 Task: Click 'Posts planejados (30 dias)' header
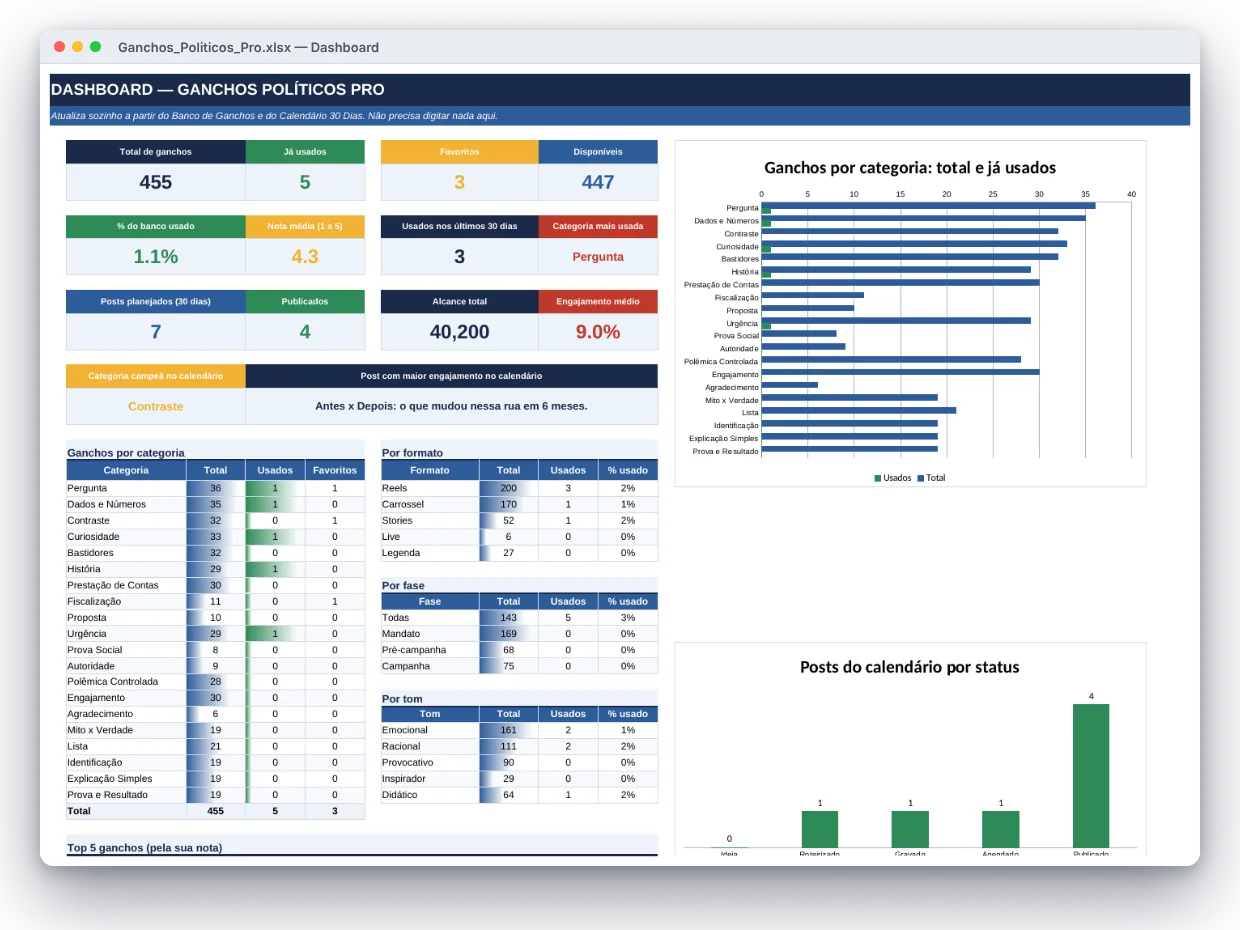point(156,301)
